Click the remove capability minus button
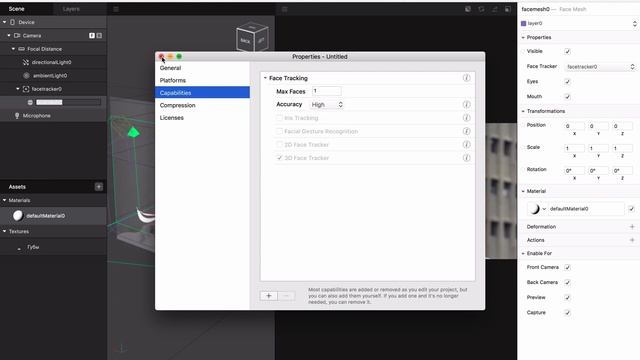This screenshot has width=640, height=360. click(287, 296)
